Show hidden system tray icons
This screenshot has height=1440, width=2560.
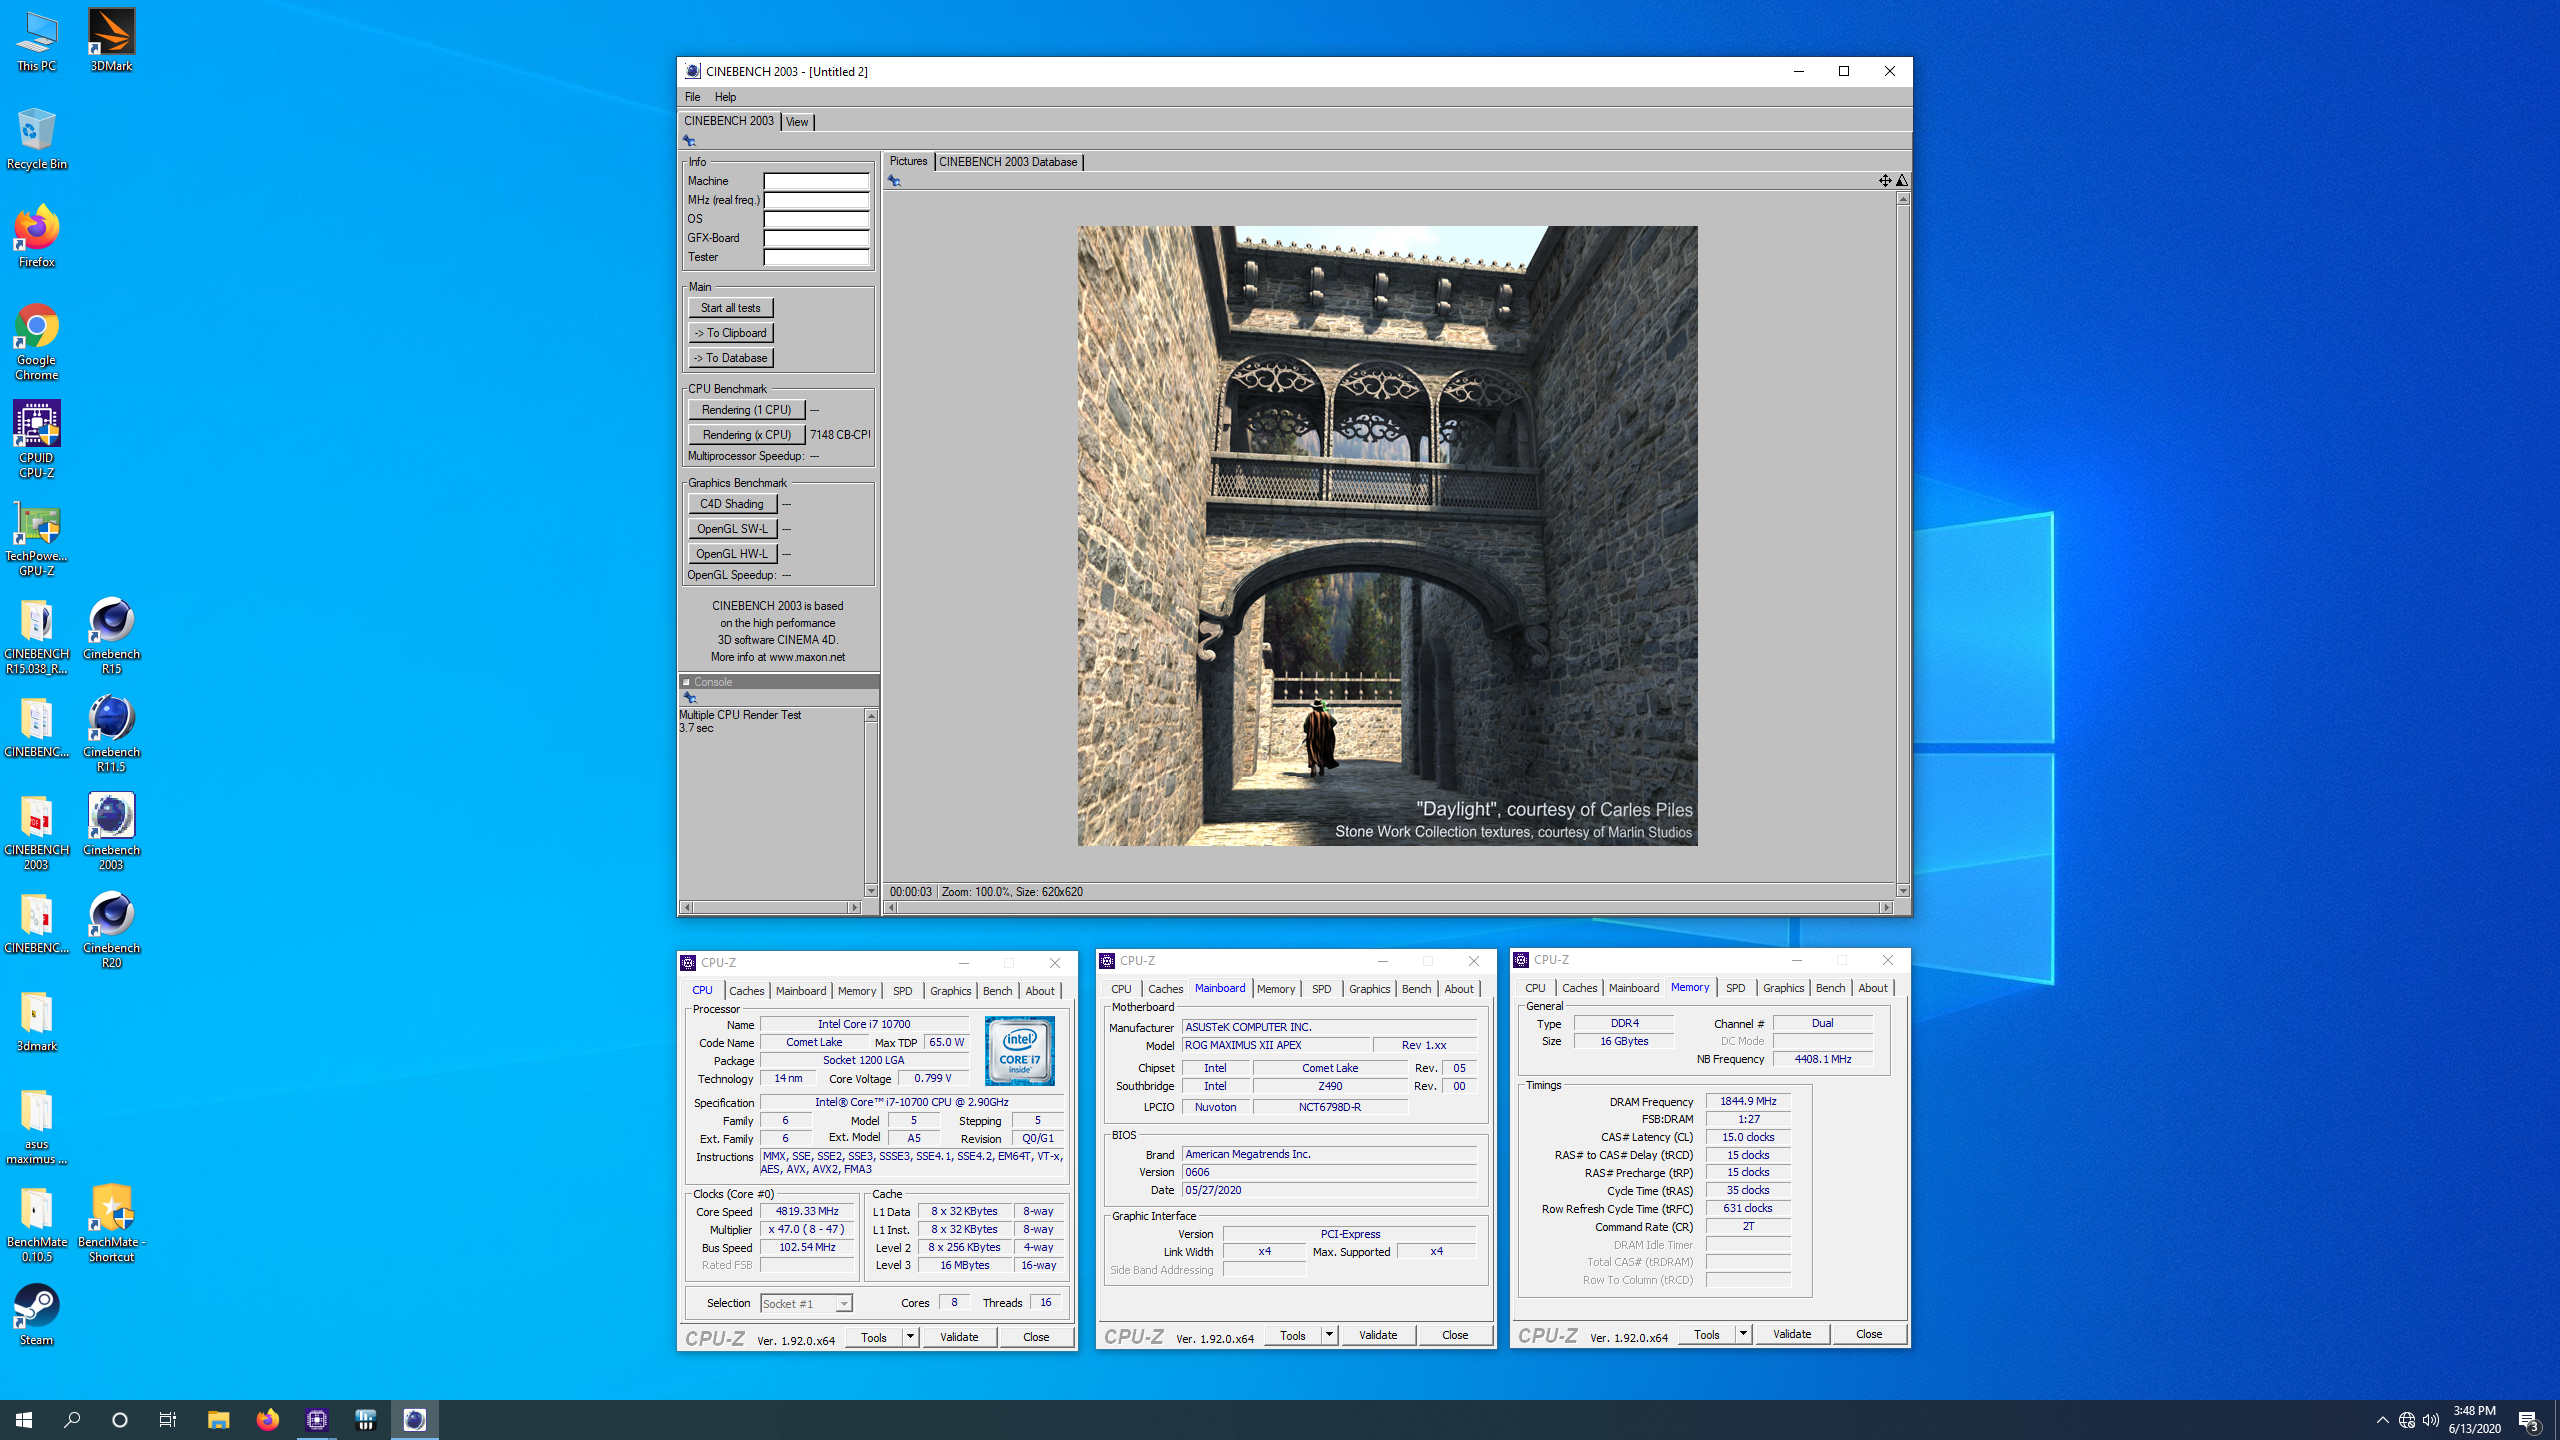click(x=2383, y=1420)
